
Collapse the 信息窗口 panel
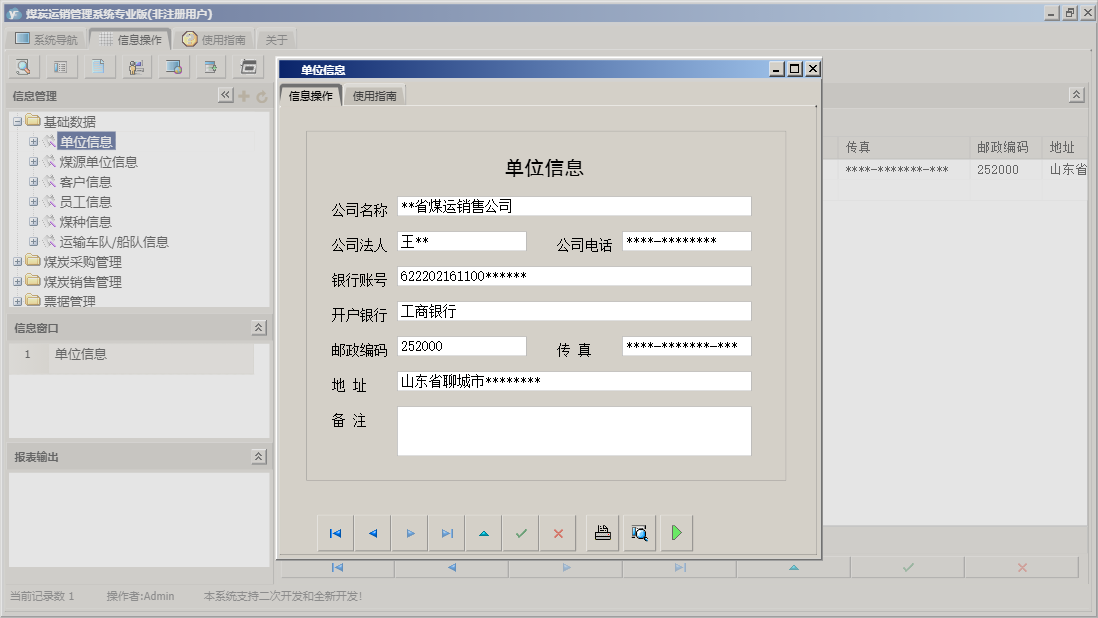[258, 327]
